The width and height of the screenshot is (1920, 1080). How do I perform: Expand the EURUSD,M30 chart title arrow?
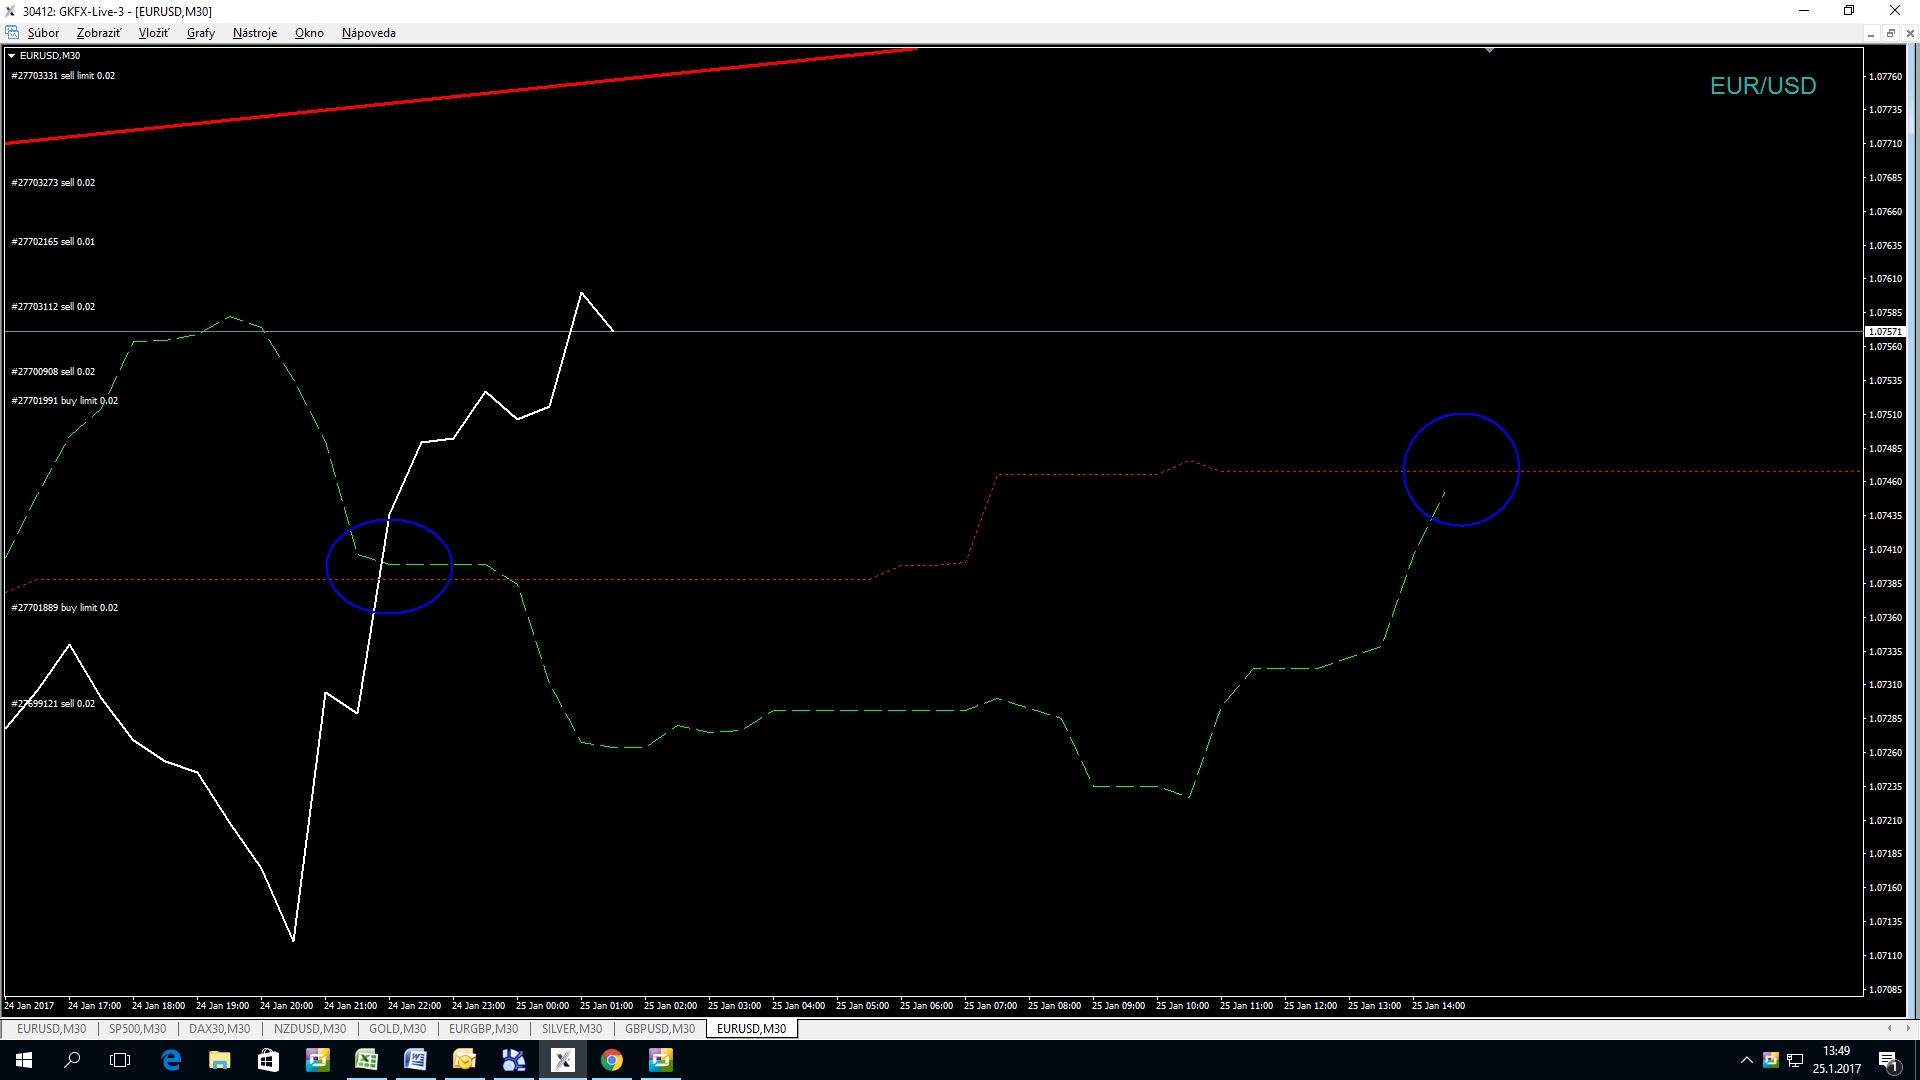pos(11,56)
